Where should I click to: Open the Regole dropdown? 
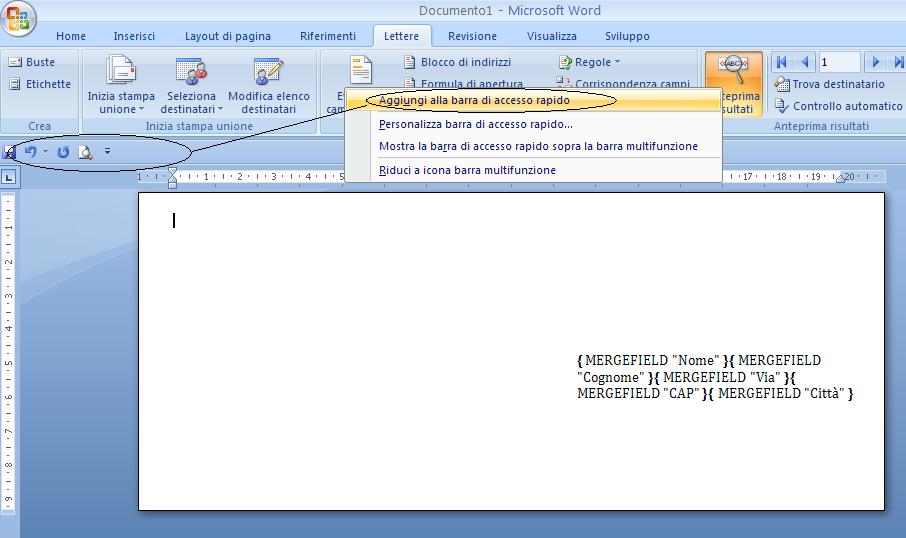coord(589,62)
